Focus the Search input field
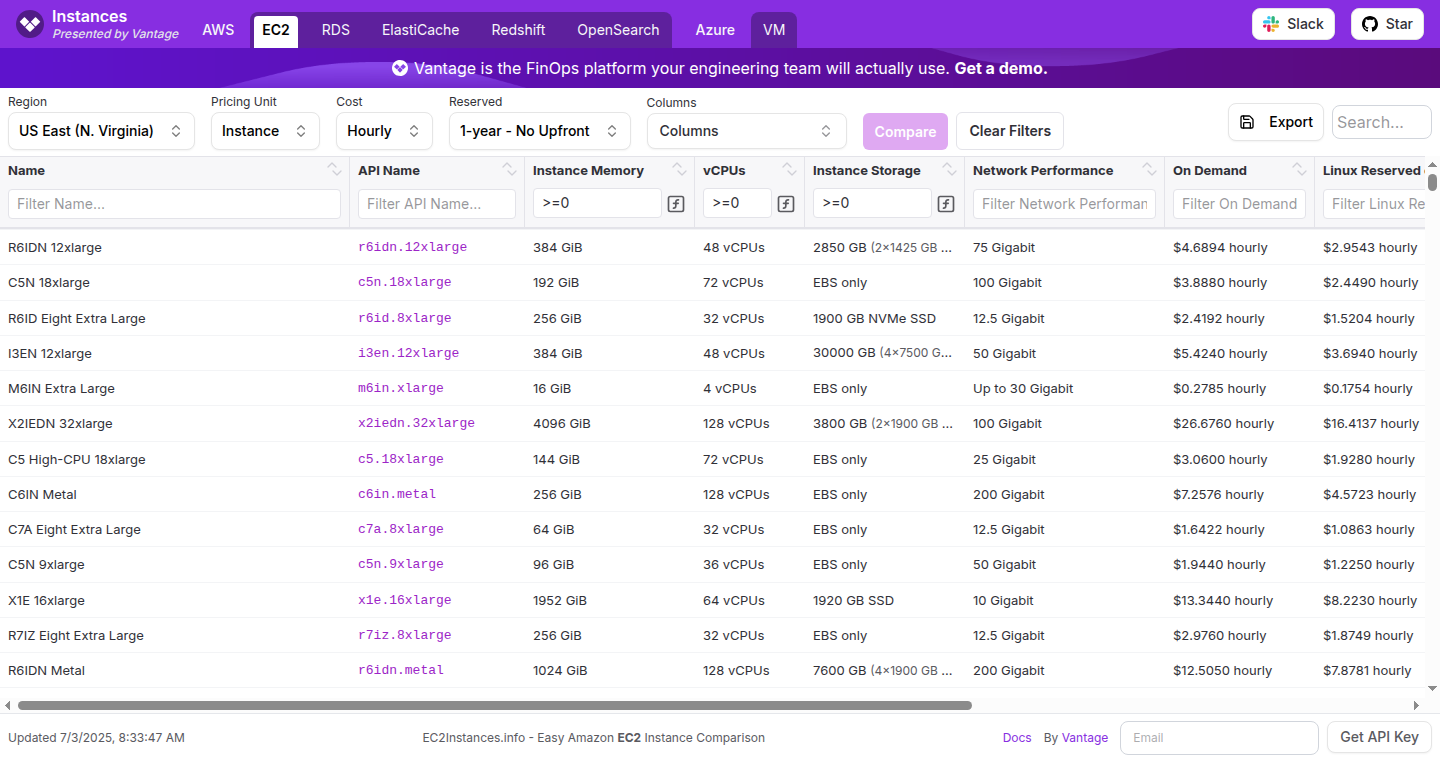 point(1381,122)
